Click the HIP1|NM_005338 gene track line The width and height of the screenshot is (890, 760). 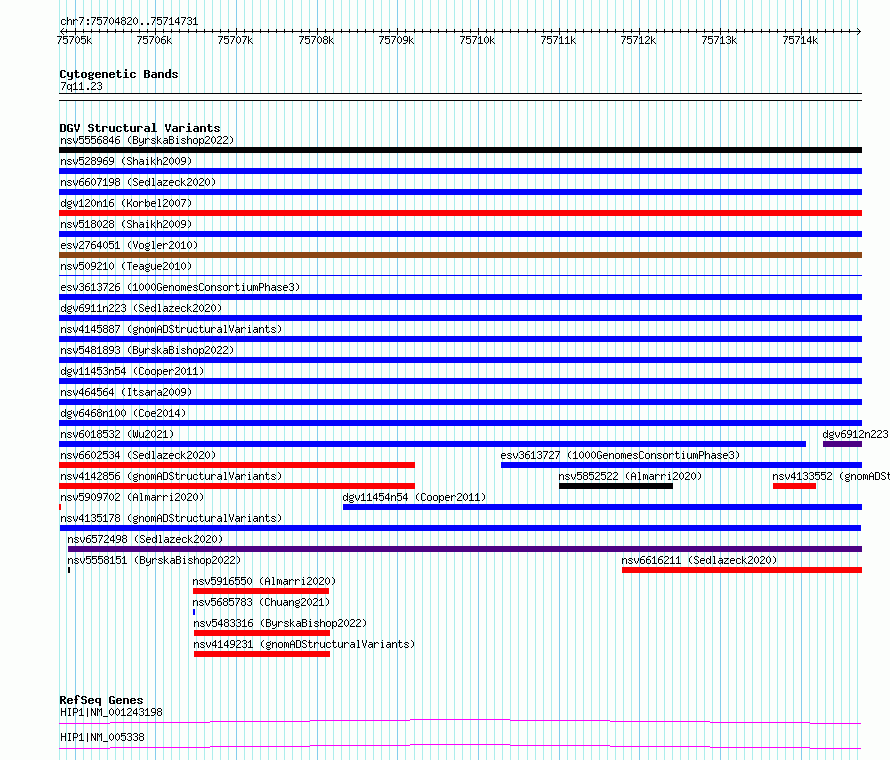point(460,746)
